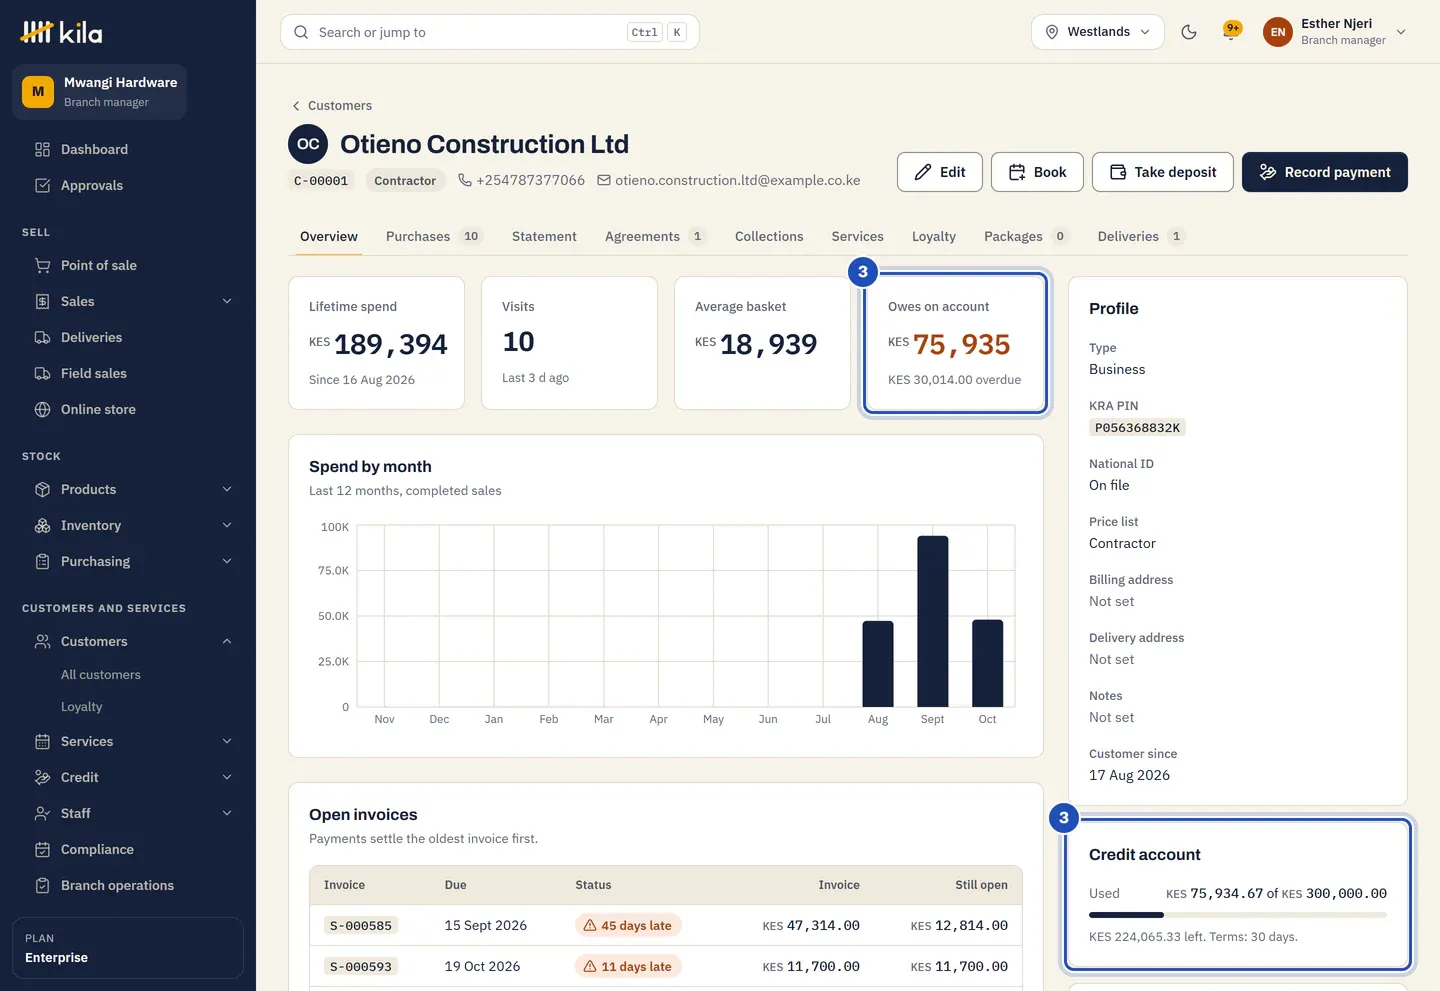Click the Approvals checkmark icon

[42, 185]
